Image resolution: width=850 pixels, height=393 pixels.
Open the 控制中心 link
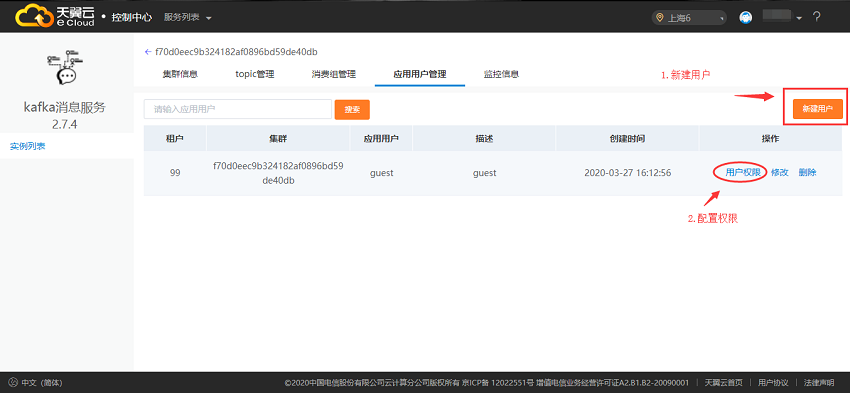[131, 17]
